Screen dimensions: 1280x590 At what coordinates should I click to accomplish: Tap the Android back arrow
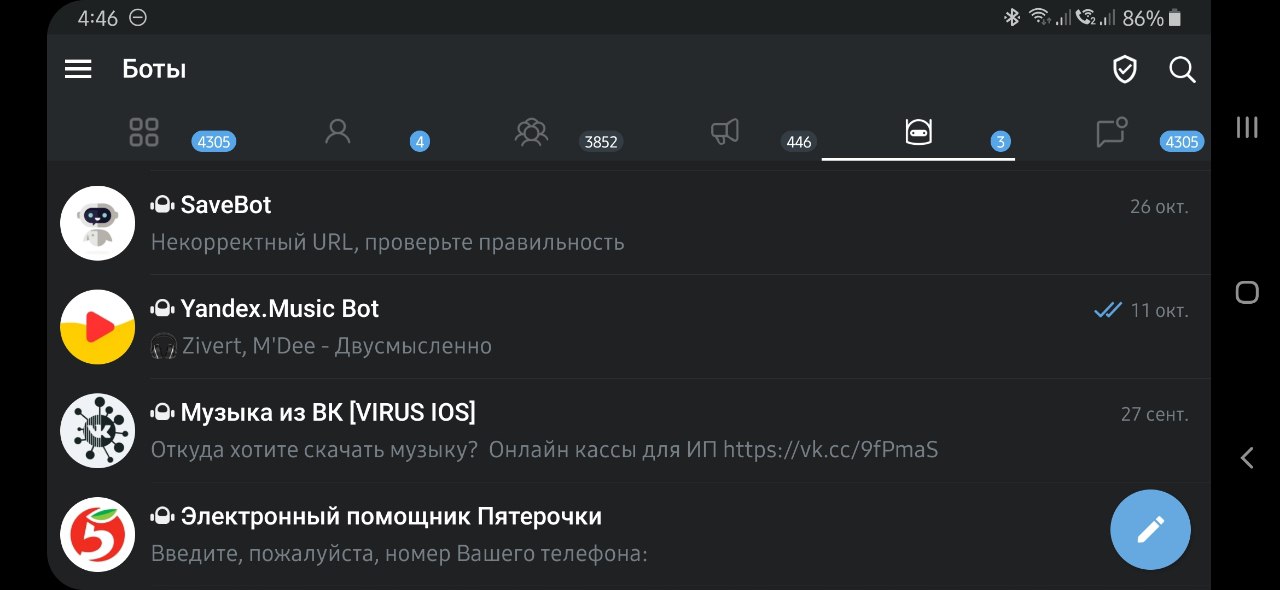tap(1247, 458)
